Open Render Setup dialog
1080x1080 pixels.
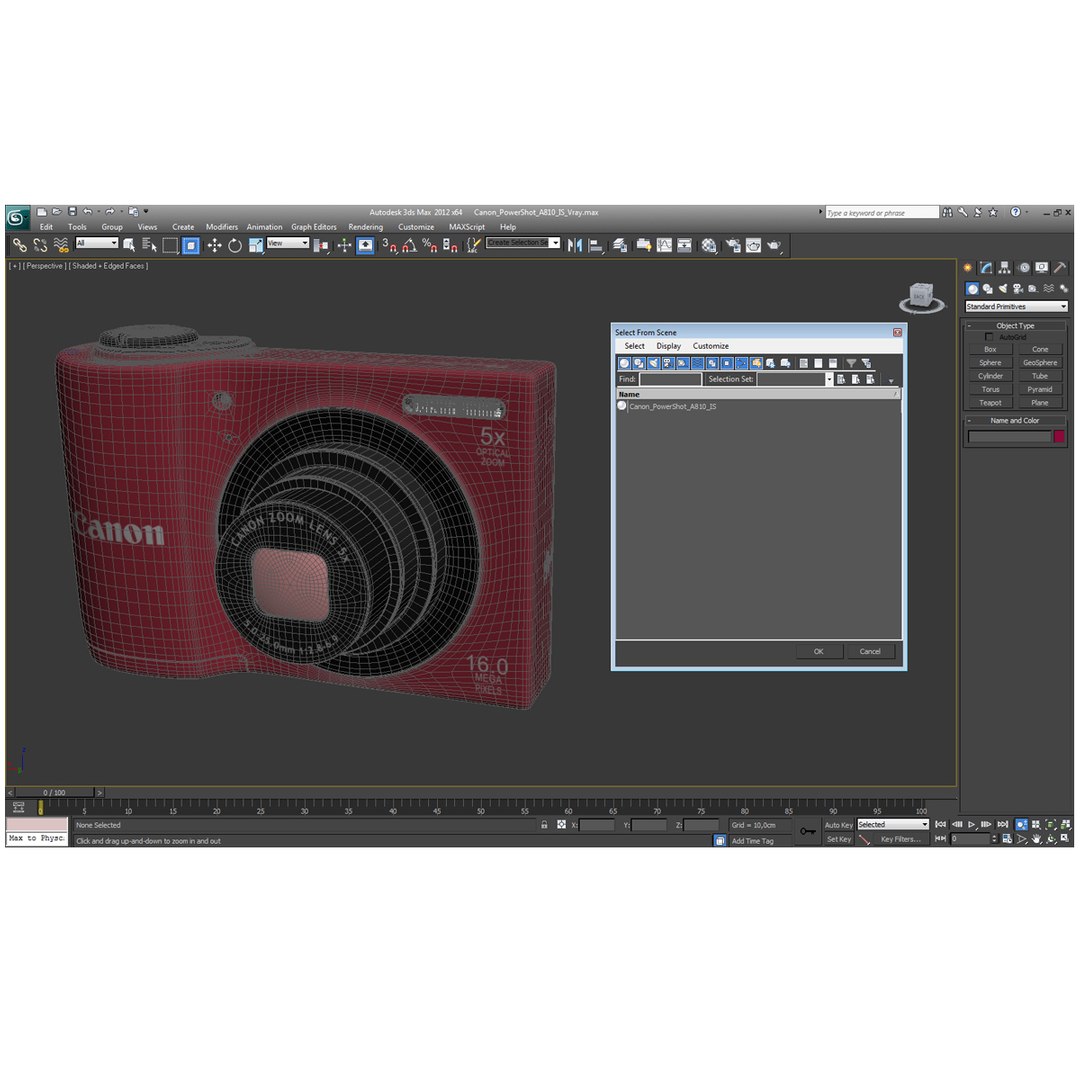[x=733, y=245]
